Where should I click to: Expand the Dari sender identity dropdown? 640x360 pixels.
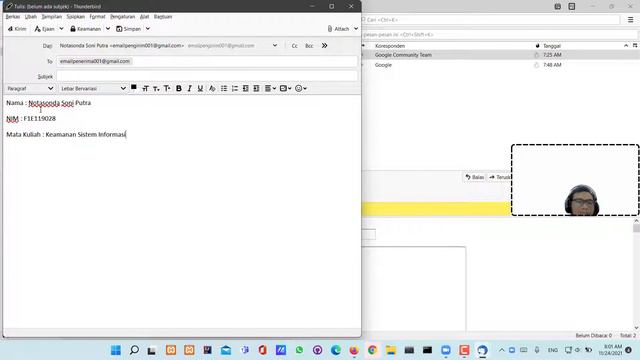(275, 46)
